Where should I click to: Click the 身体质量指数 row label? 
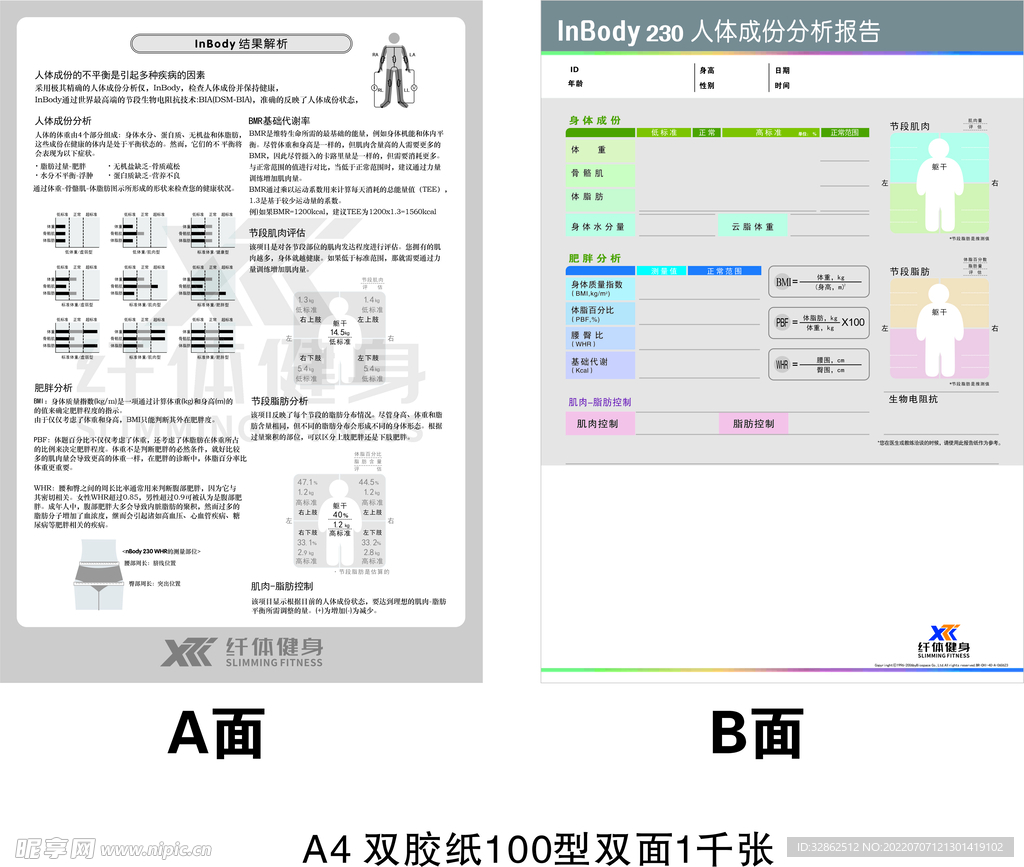pyautogui.click(x=600, y=288)
